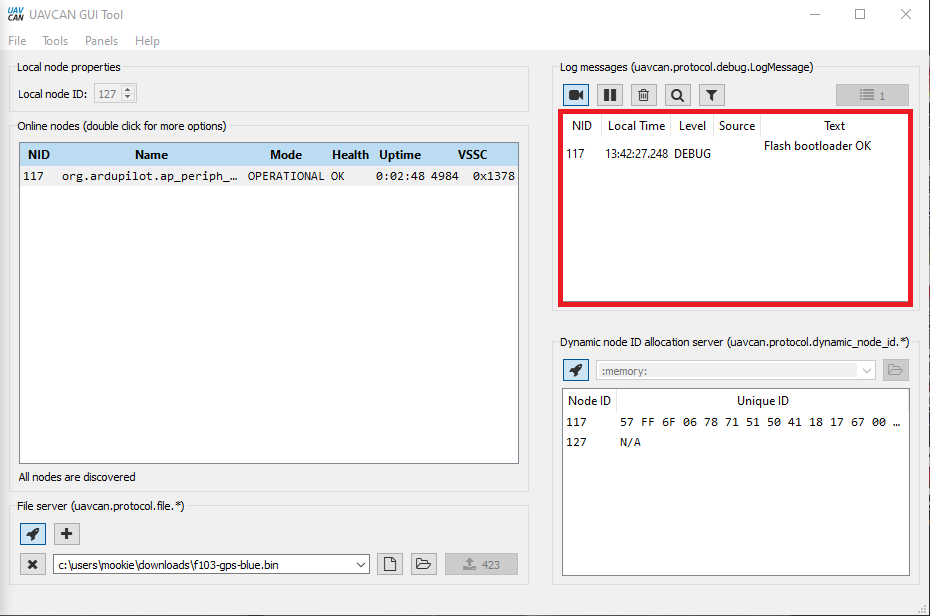Open the file path dropdown
The height and width of the screenshot is (616, 930).
(x=361, y=563)
